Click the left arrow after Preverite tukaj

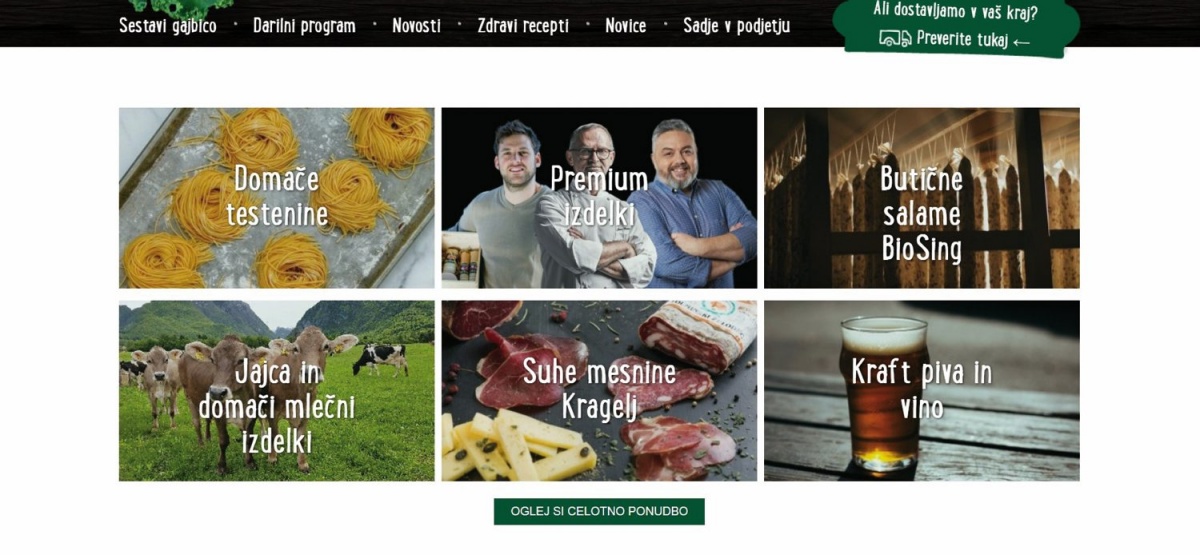coord(1020,41)
